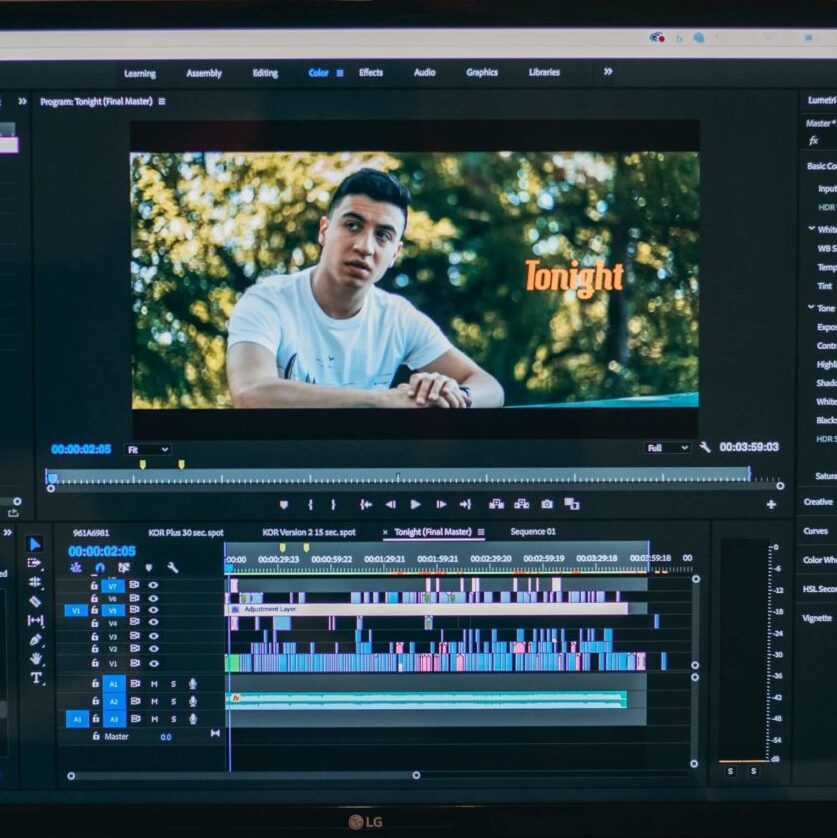Screen dimensions: 837x838
Task: Open the KOR Plus 30 sec. spot sequence
Action: tap(186, 533)
